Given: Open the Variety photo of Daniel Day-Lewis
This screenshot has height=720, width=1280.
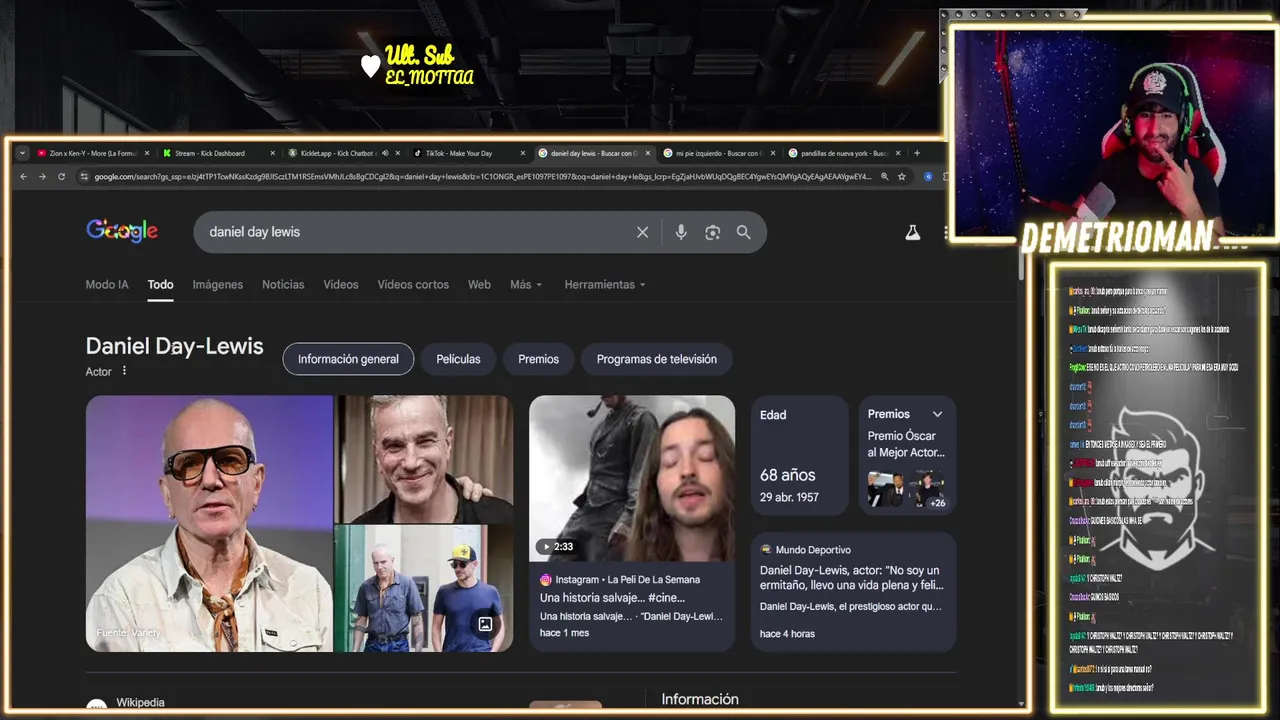Looking at the screenshot, I should pos(209,524).
